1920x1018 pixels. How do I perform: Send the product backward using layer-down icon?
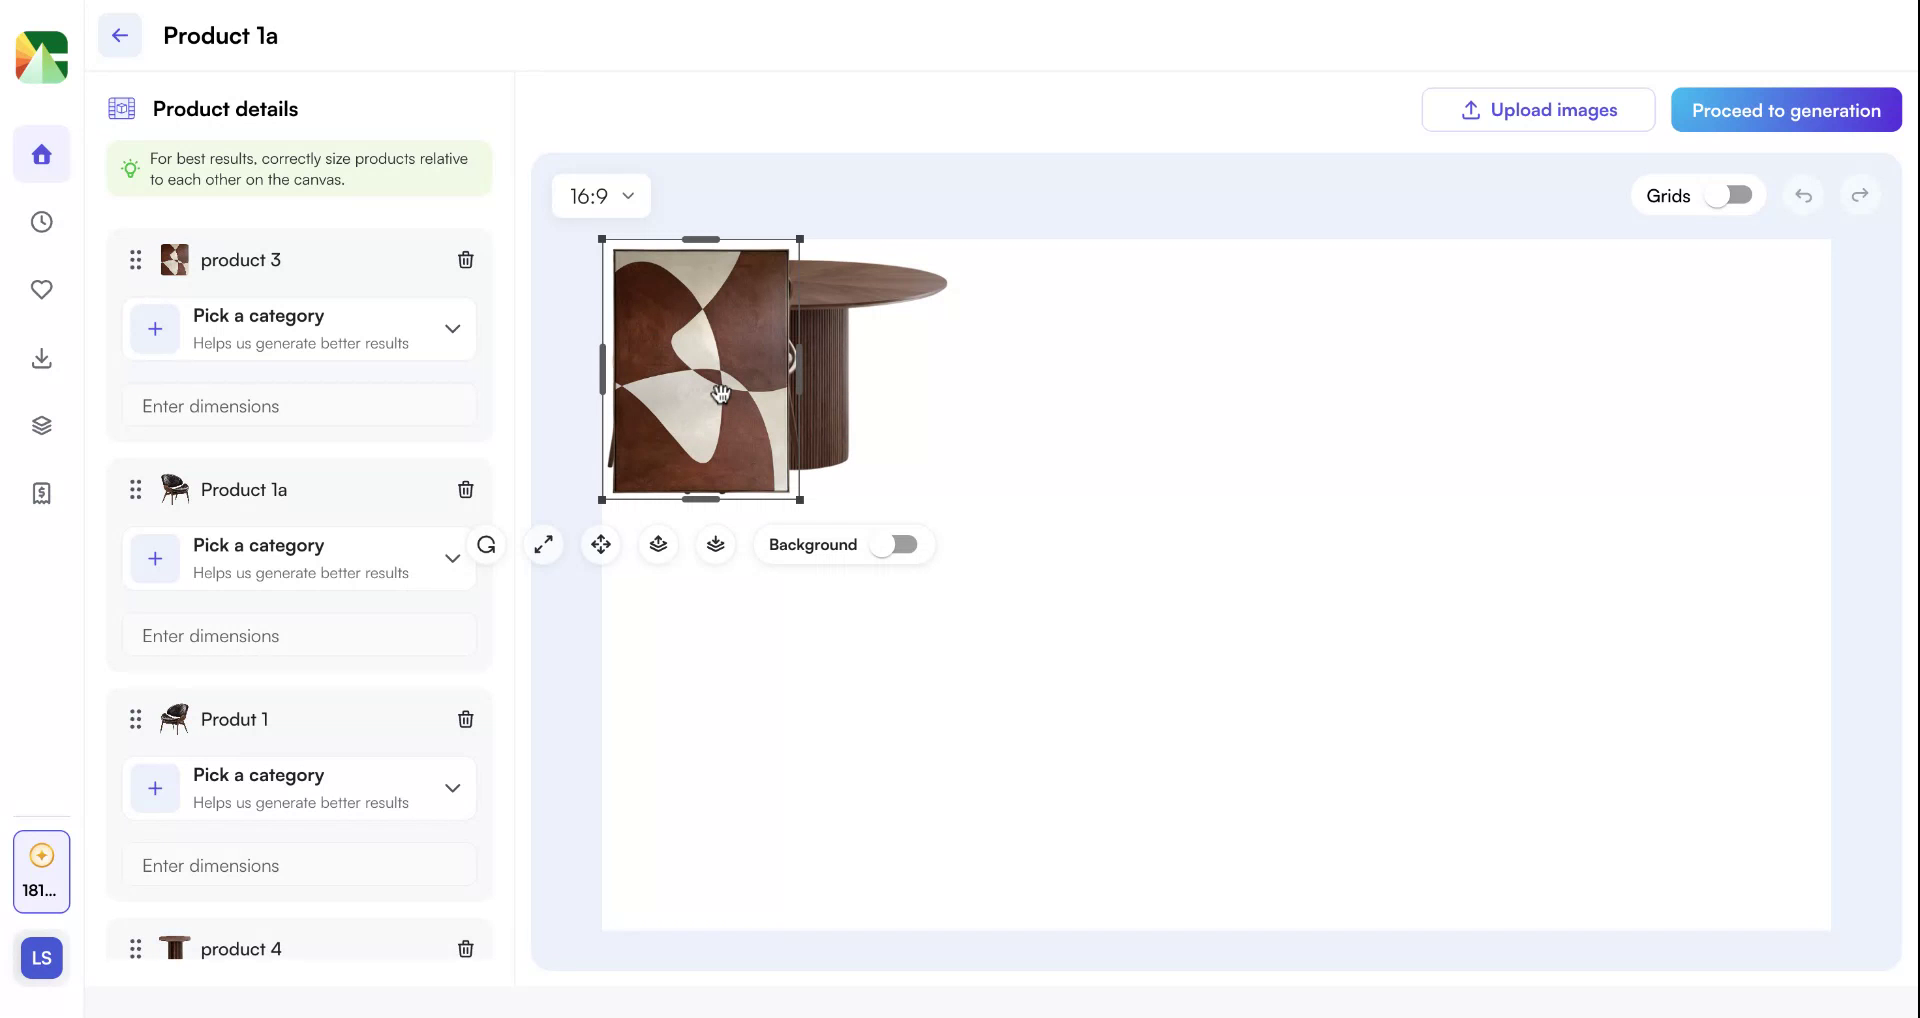[x=715, y=544]
